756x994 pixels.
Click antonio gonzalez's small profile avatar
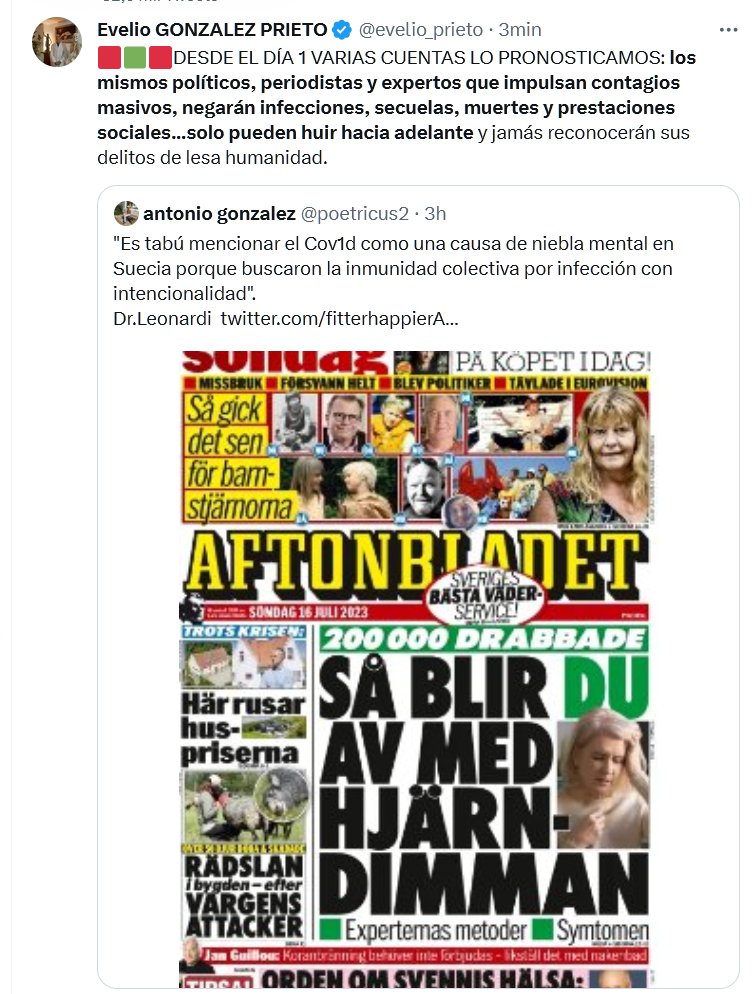(x=126, y=214)
